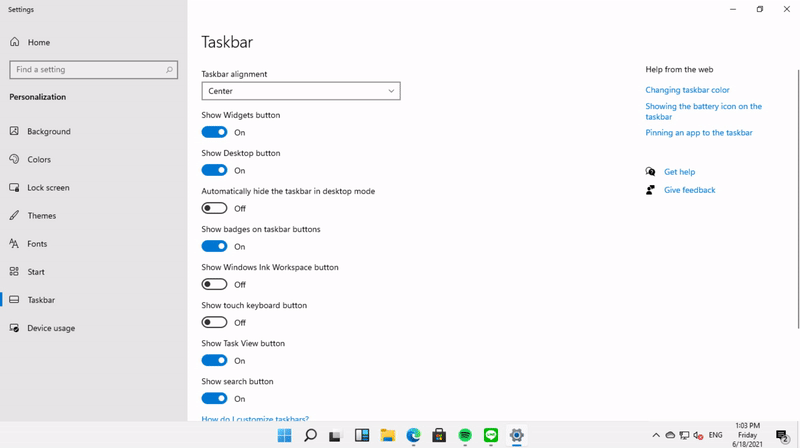This screenshot has width=800, height=448.
Task: Click the Settings page vertical scrollbar
Action: coord(797,199)
